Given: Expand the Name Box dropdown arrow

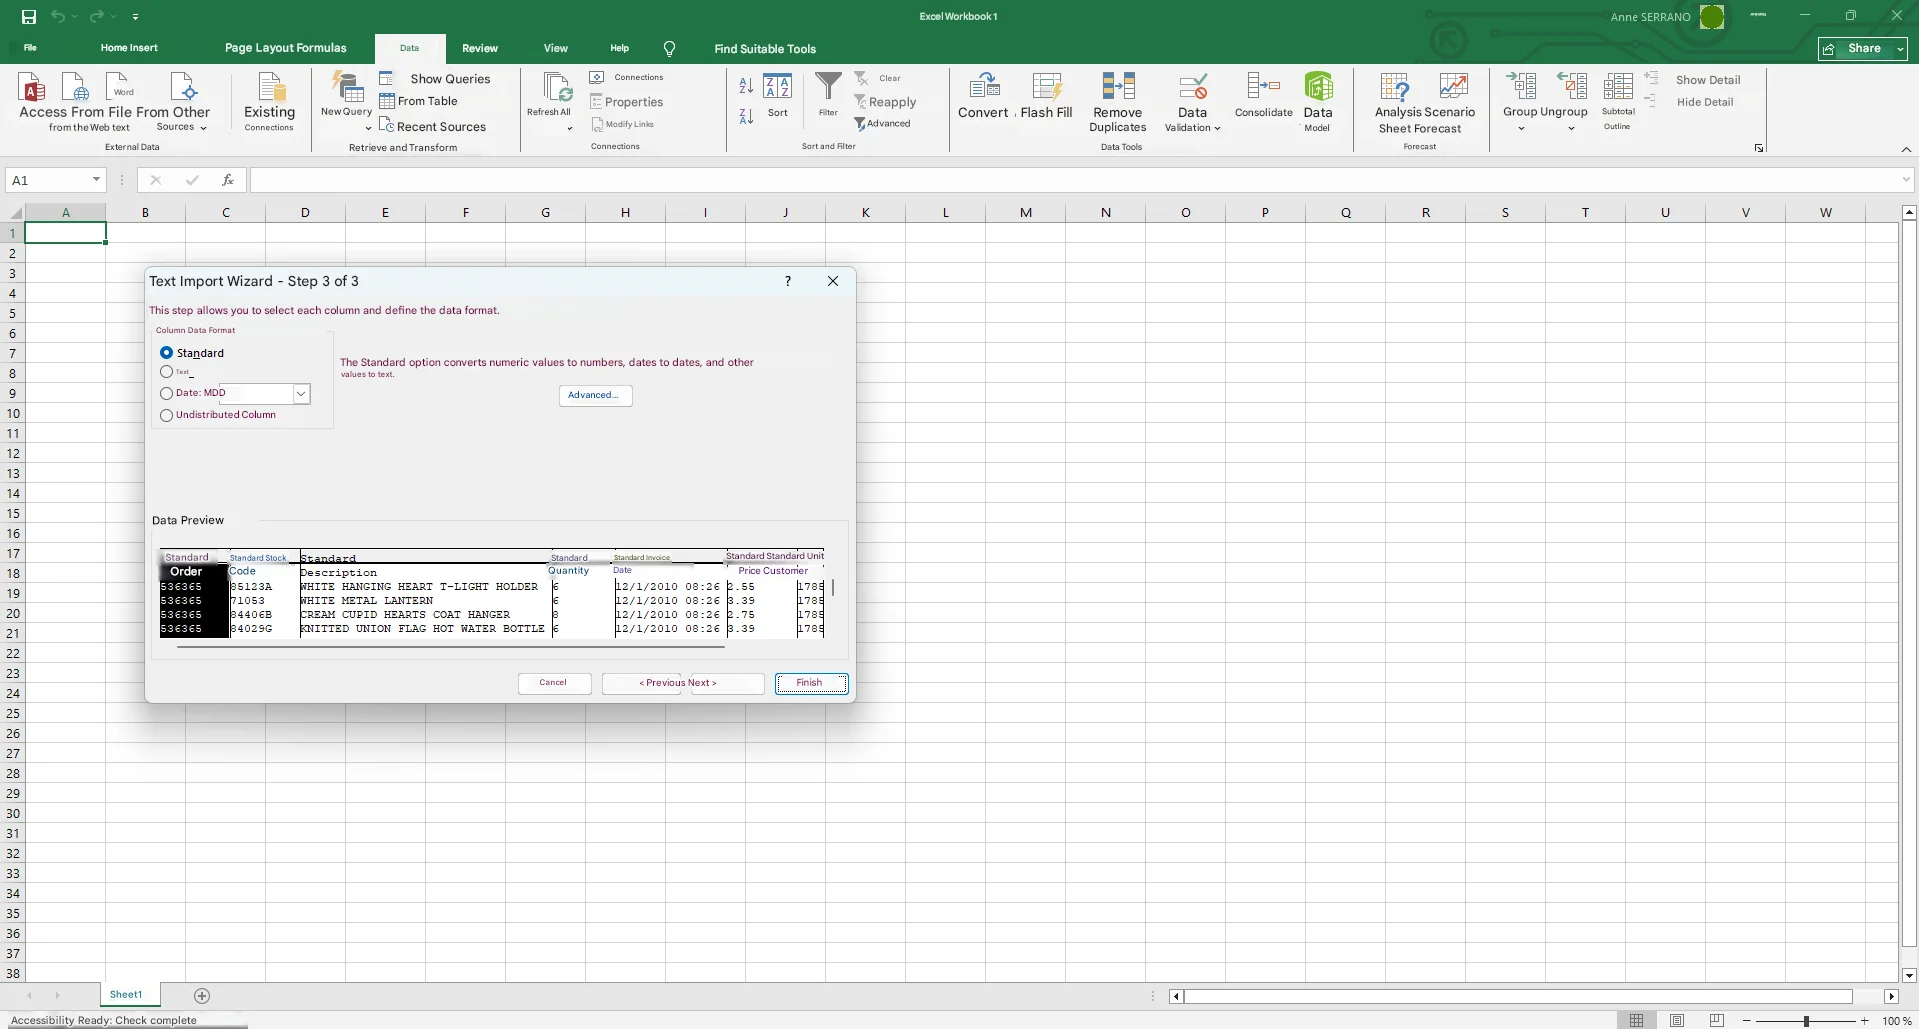Looking at the screenshot, I should [x=96, y=180].
